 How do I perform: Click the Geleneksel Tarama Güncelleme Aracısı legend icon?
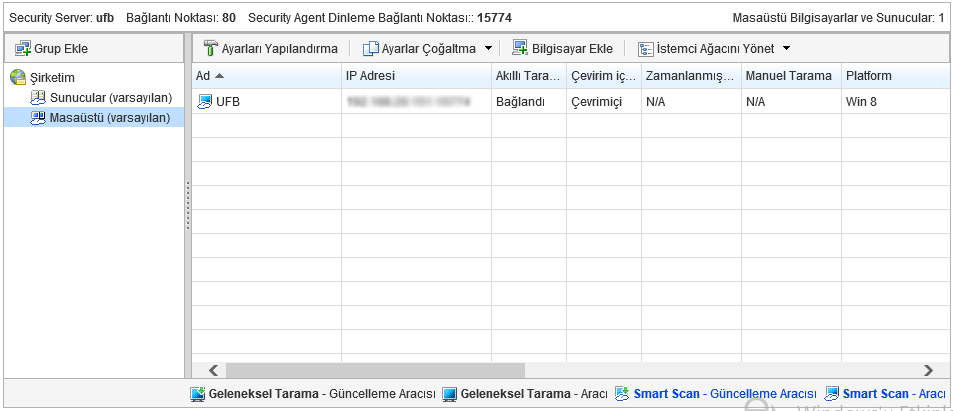pyautogui.click(x=198, y=394)
